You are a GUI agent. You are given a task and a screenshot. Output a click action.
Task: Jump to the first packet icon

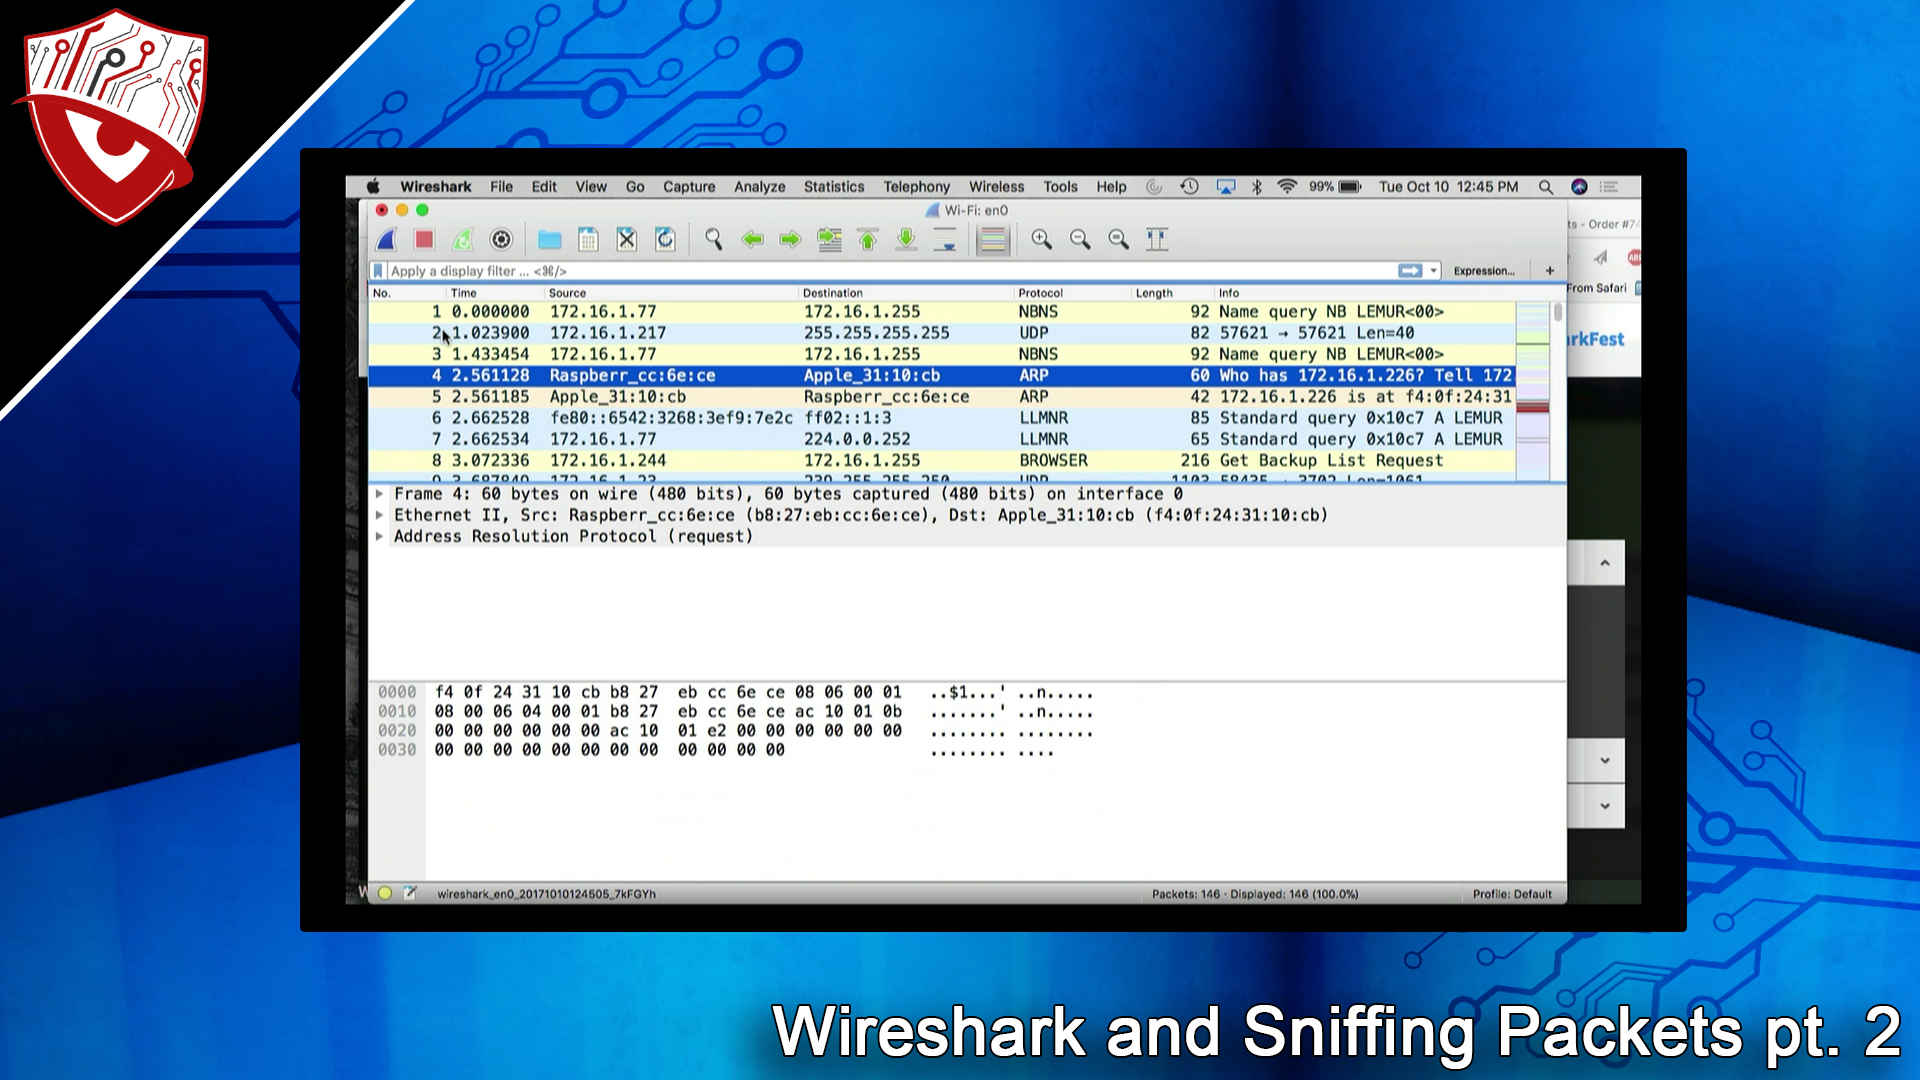coord(867,239)
